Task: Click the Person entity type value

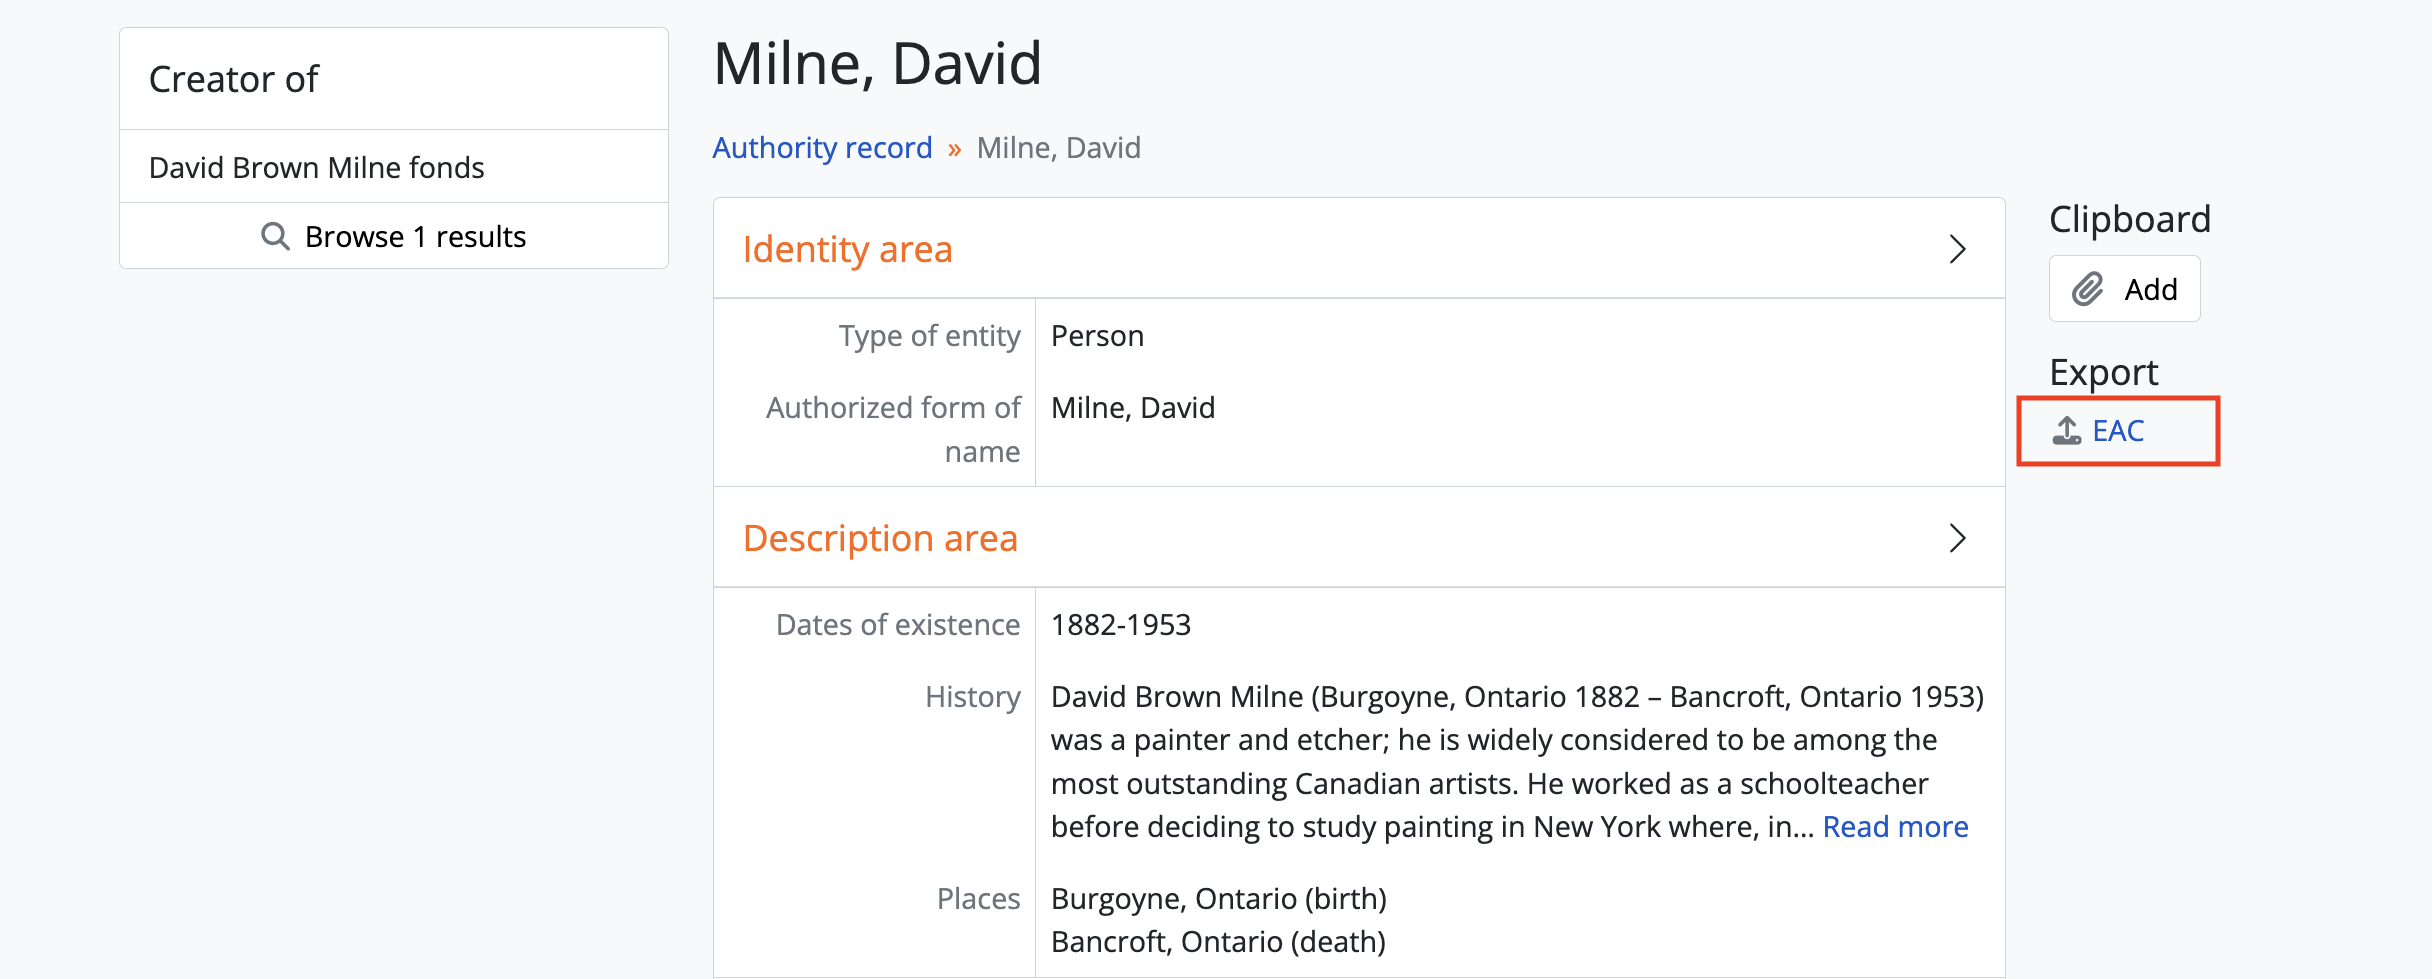Action: [1097, 336]
